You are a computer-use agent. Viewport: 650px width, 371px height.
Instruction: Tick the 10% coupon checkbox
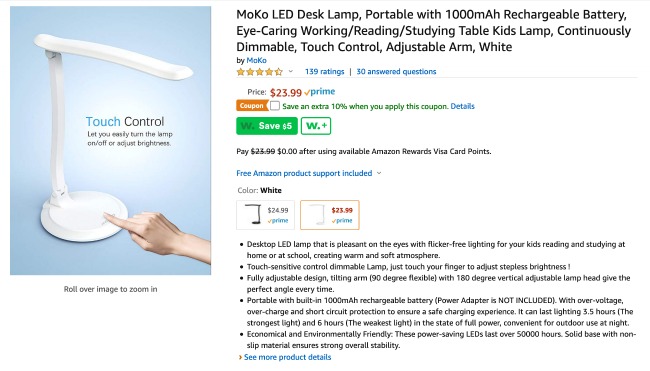pyautogui.click(x=275, y=106)
